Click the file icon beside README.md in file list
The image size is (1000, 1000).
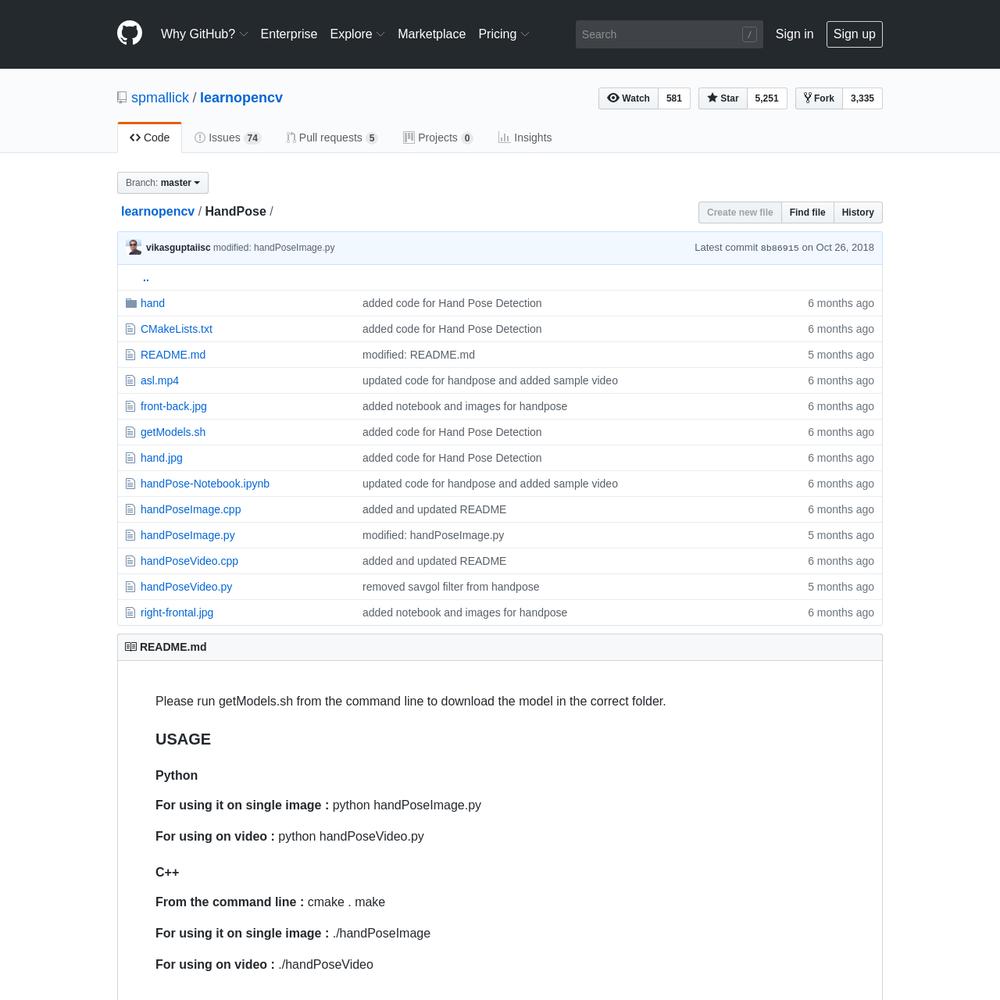(130, 355)
